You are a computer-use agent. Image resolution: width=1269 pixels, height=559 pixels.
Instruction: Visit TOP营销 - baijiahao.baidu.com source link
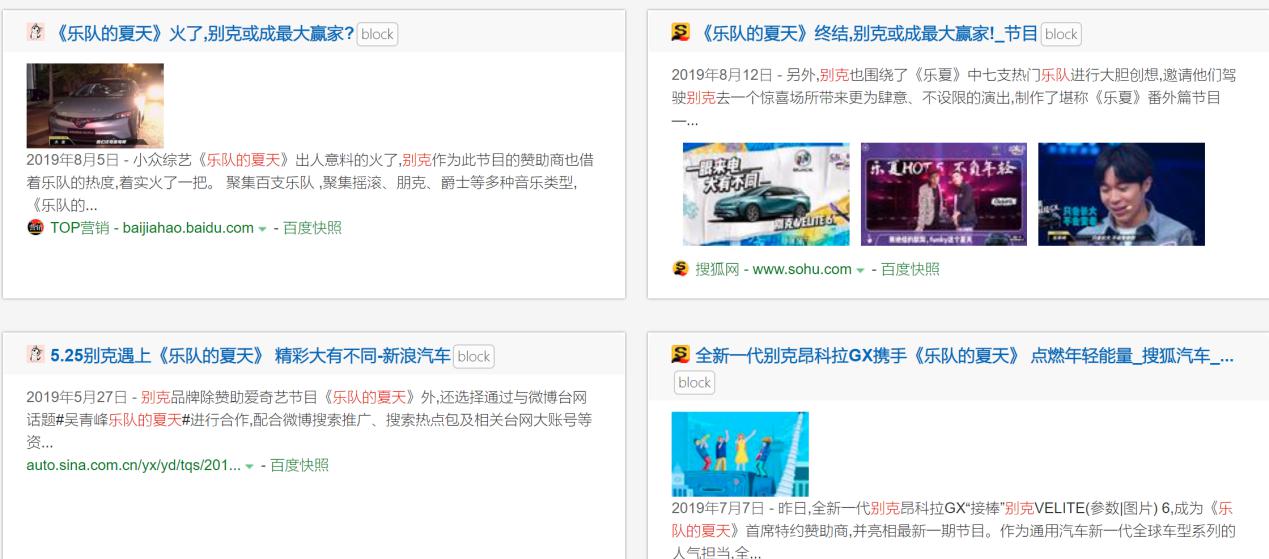point(152,228)
